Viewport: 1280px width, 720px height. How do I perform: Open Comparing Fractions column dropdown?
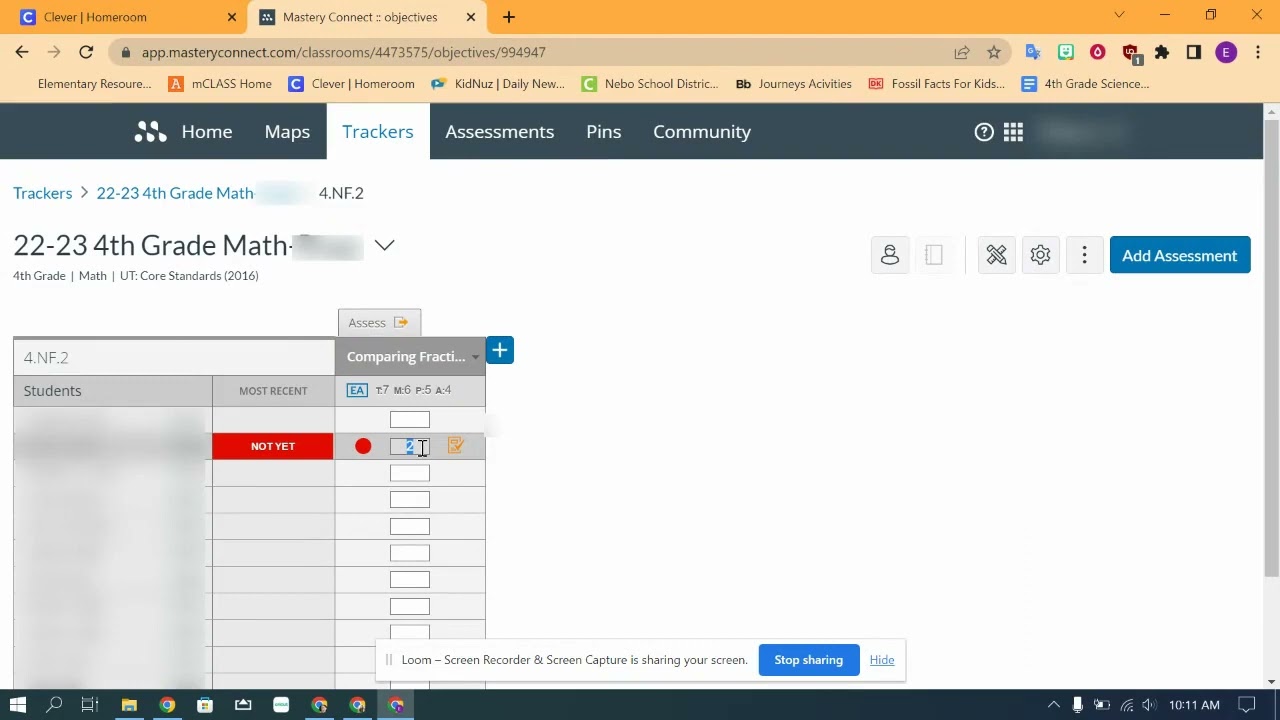[475, 357]
